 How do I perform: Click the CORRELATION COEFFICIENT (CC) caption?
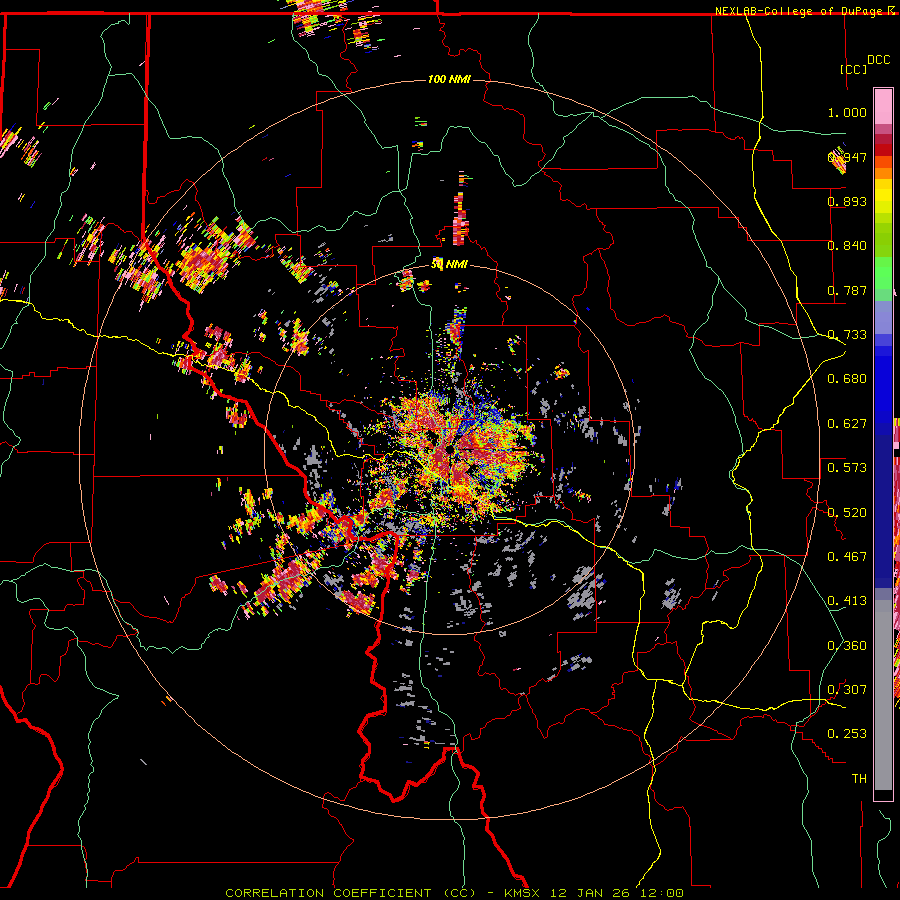(351, 893)
